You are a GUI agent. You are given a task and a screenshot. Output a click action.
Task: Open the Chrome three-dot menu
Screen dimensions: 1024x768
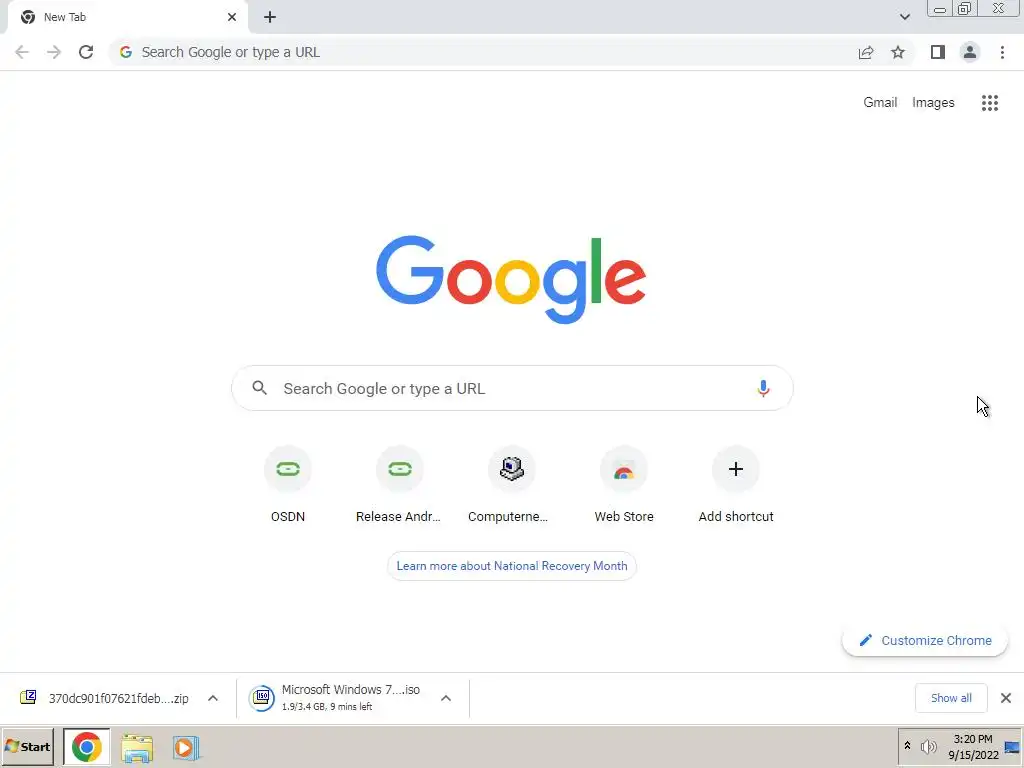[x=1002, y=52]
